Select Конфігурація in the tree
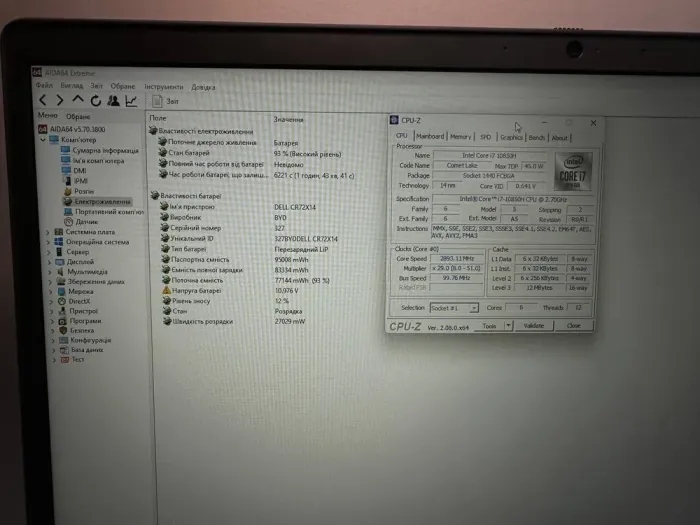 tap(91, 340)
